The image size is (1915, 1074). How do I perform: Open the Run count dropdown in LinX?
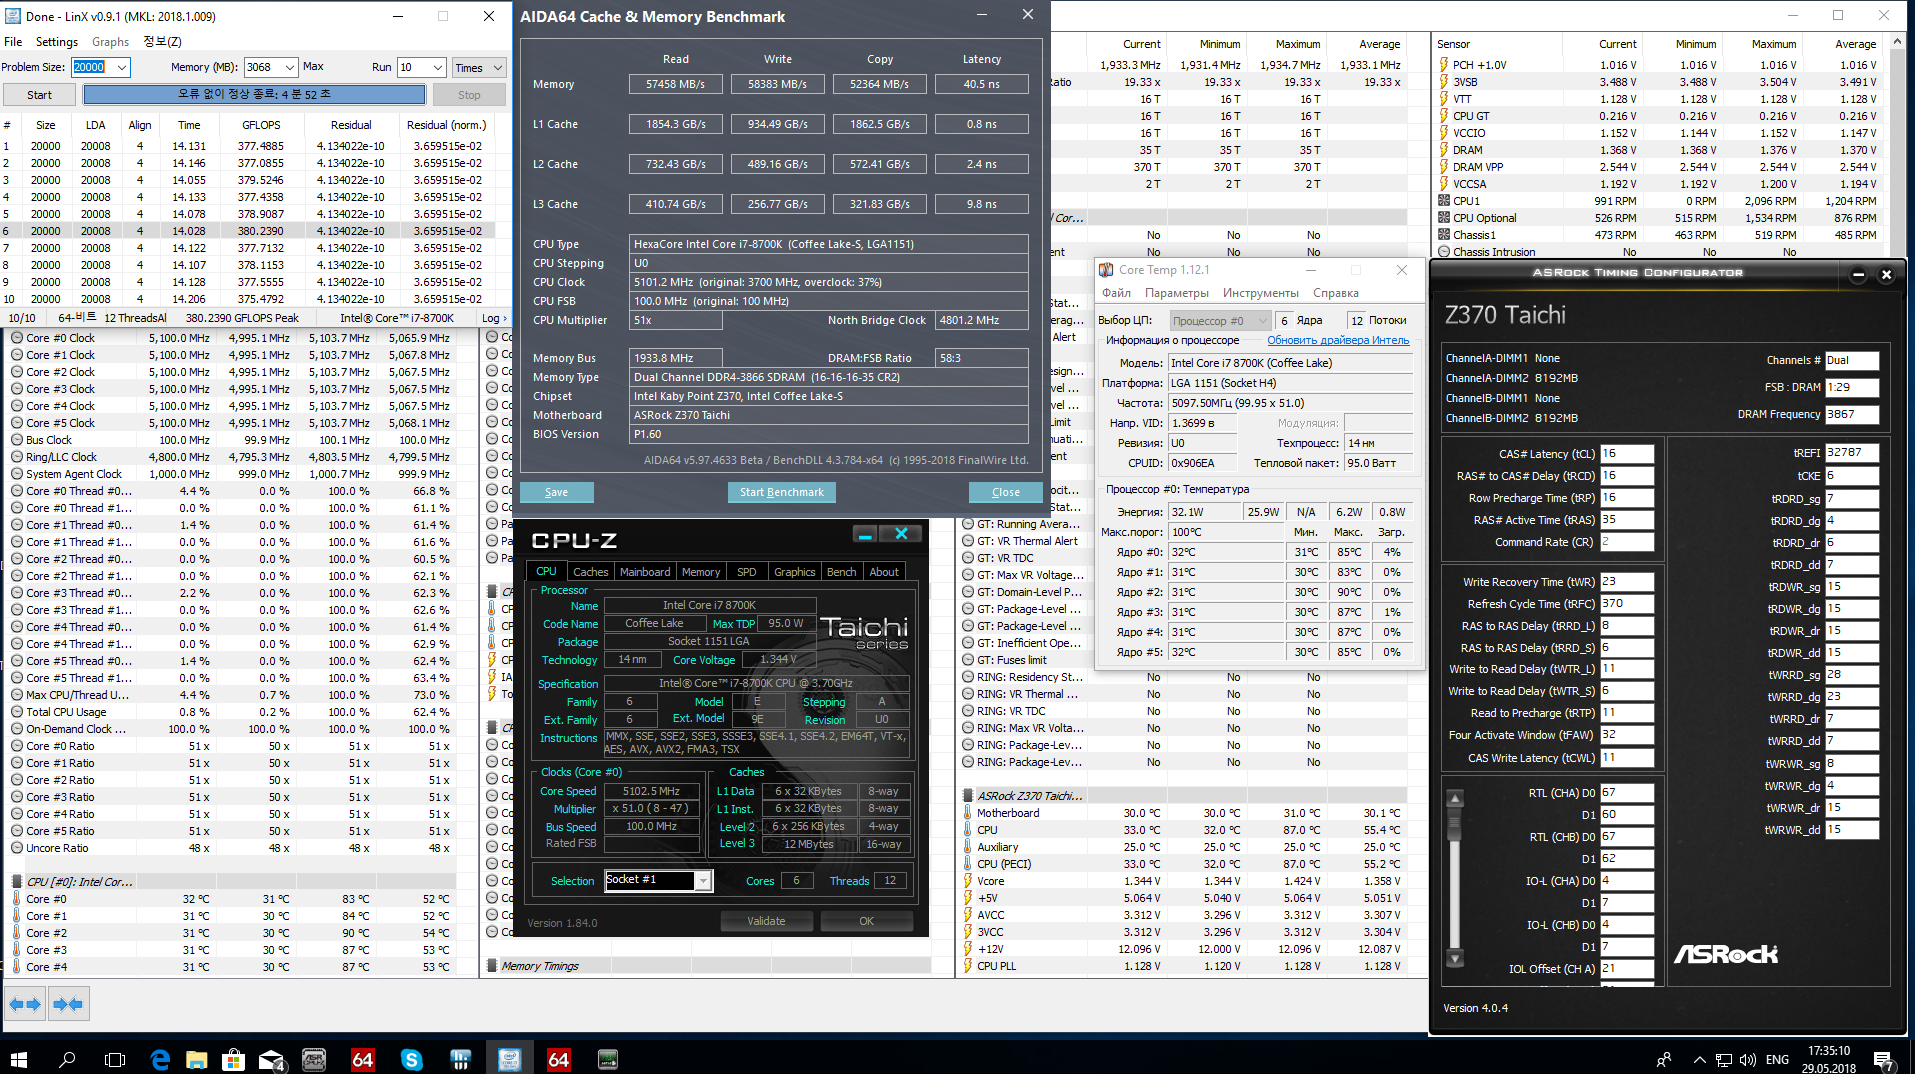pos(438,68)
